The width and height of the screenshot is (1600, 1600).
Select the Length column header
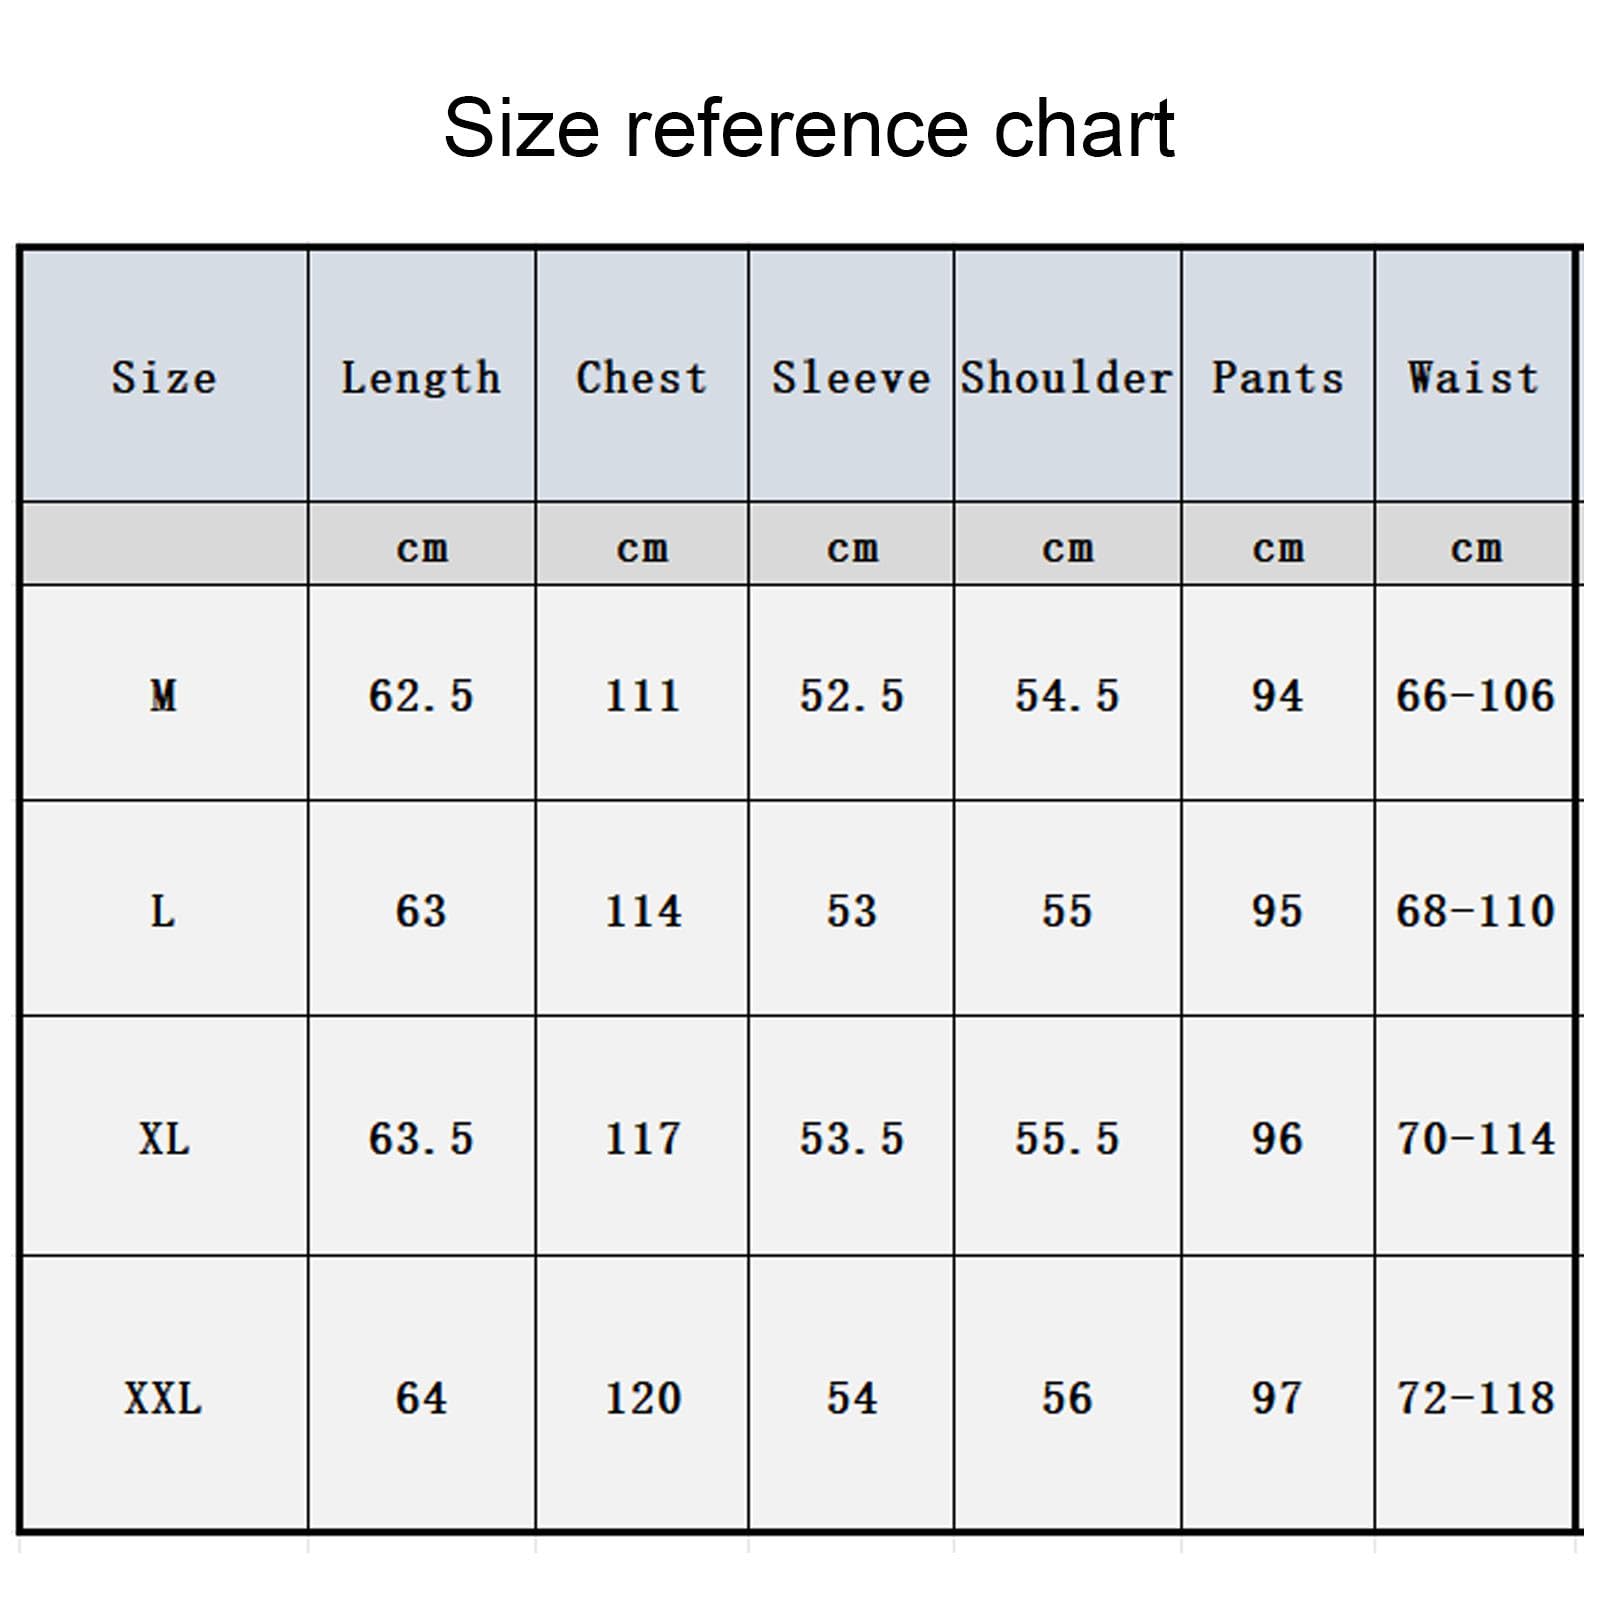[421, 377]
